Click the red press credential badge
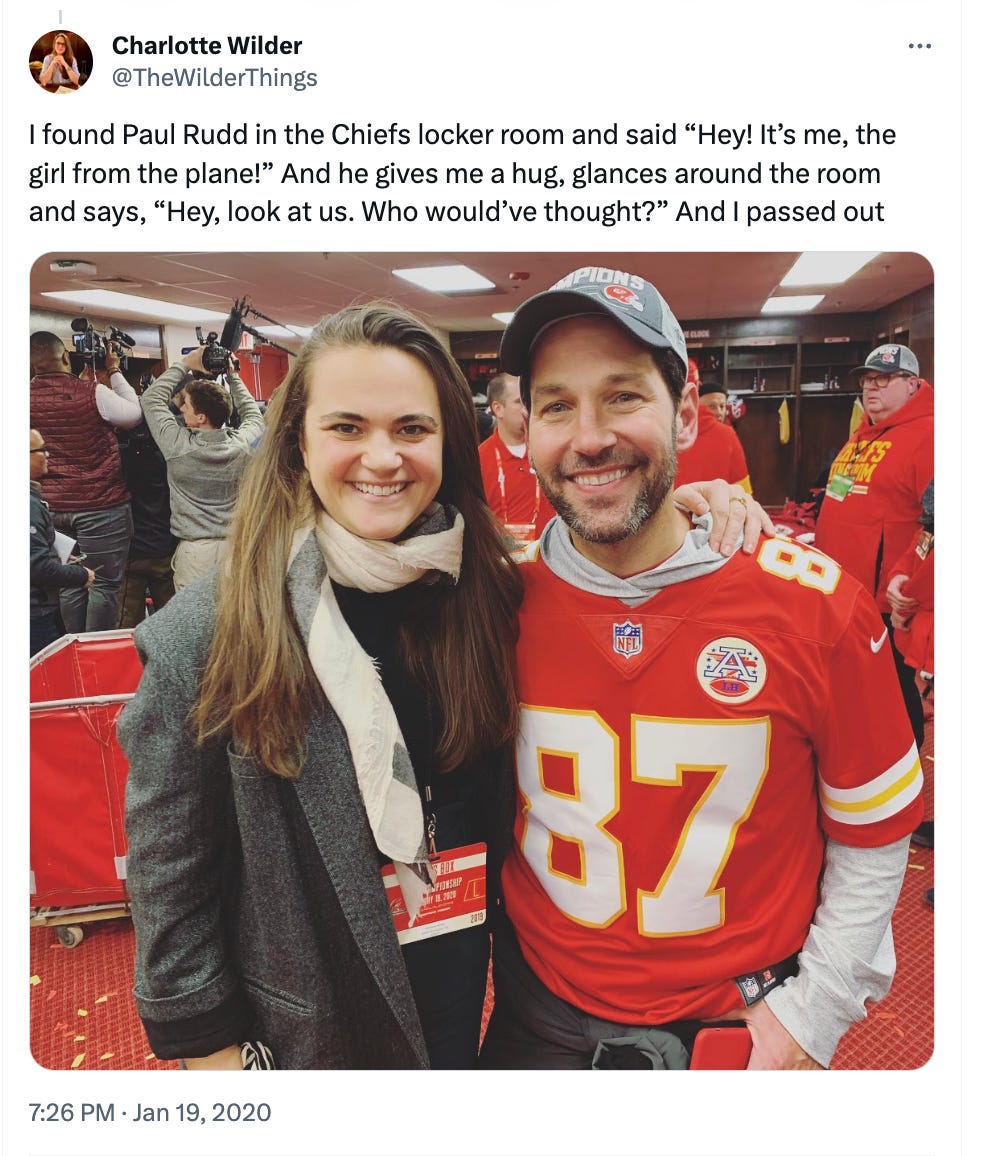Image resolution: width=1004 pixels, height=1156 pixels. pos(435,894)
